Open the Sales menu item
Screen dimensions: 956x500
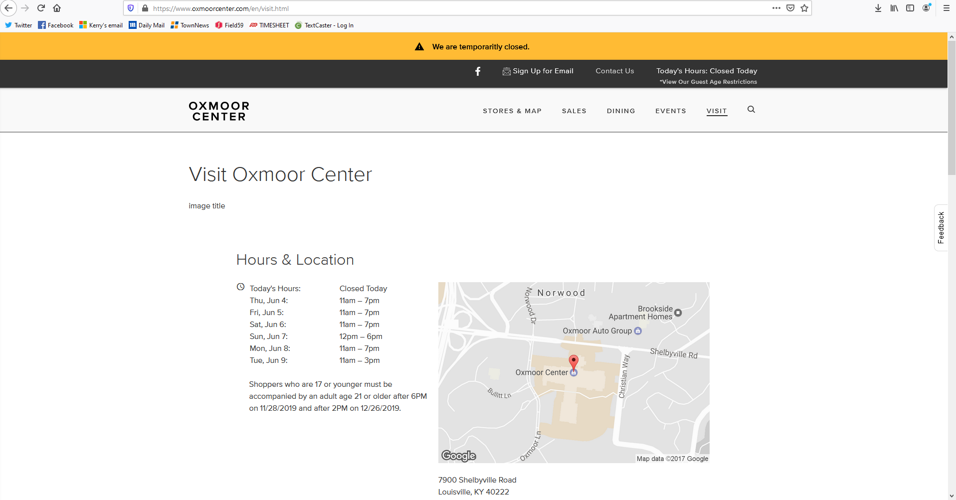[x=574, y=111]
